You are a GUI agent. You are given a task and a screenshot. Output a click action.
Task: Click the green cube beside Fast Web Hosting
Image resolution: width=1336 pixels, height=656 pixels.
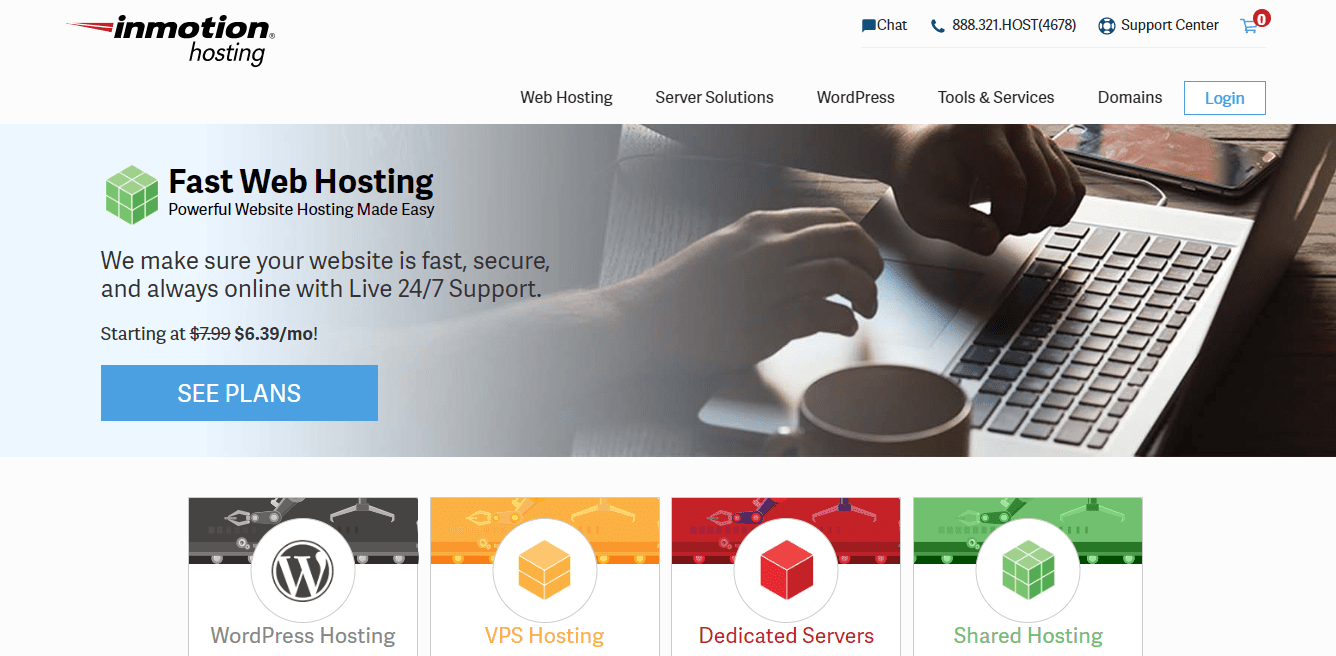132,194
